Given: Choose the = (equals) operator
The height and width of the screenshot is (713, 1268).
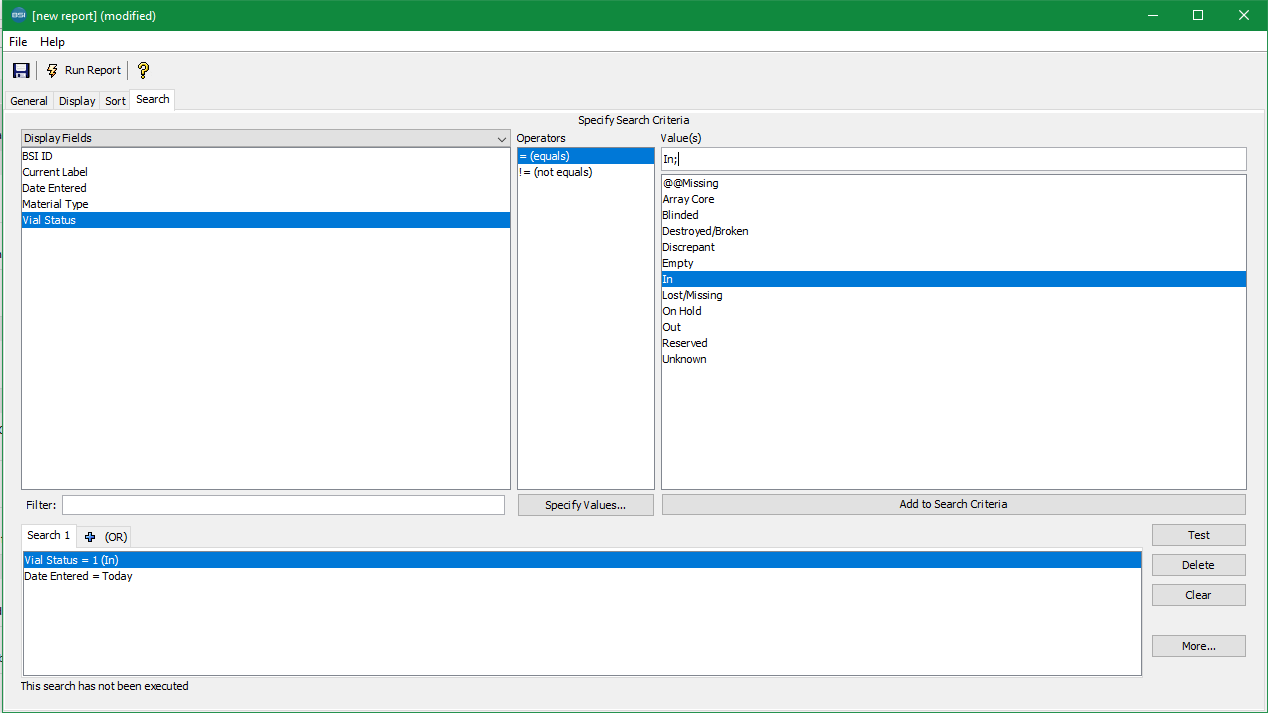Looking at the screenshot, I should point(585,156).
